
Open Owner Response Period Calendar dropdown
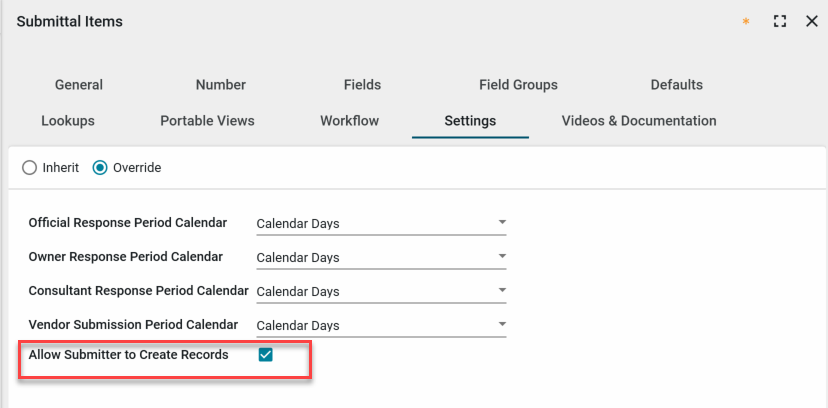(381, 257)
